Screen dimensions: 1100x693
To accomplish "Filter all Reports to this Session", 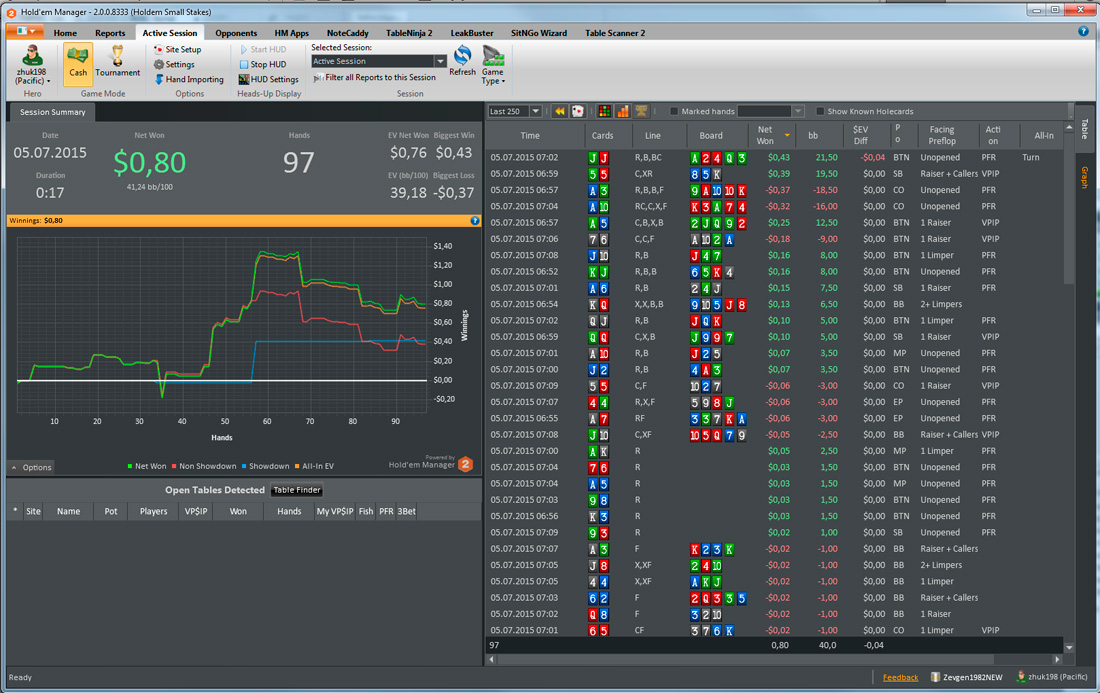I will [x=375, y=78].
